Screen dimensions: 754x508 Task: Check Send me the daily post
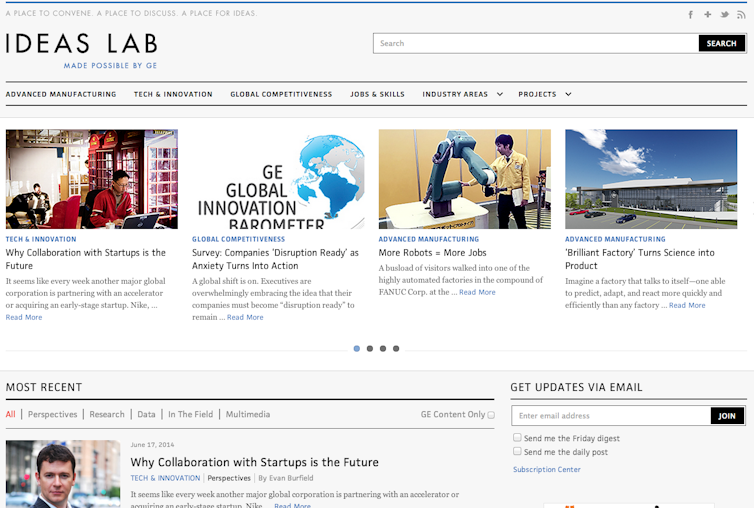[x=517, y=451]
